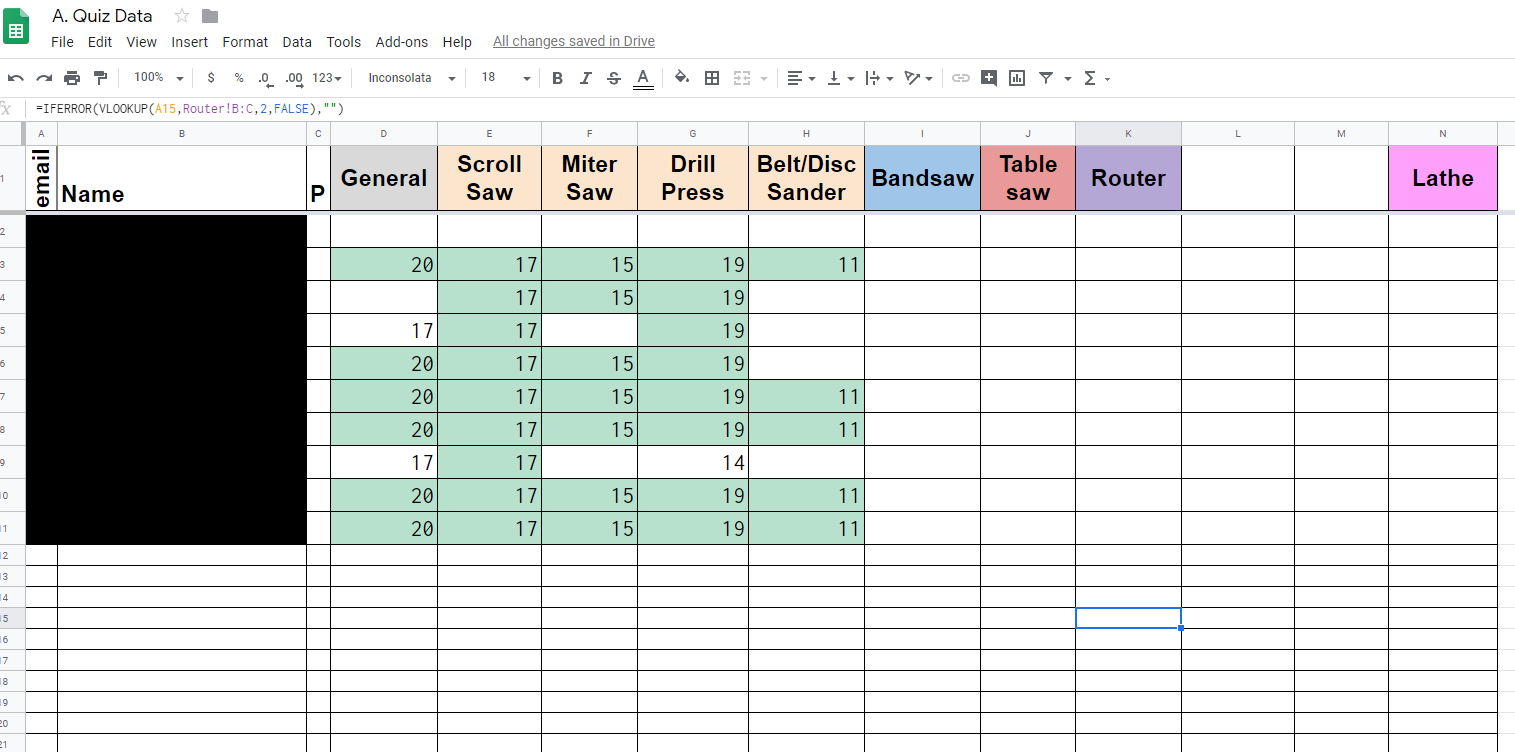Image resolution: width=1515 pixels, height=752 pixels.
Task: Insert a link using chain icon
Action: point(961,78)
